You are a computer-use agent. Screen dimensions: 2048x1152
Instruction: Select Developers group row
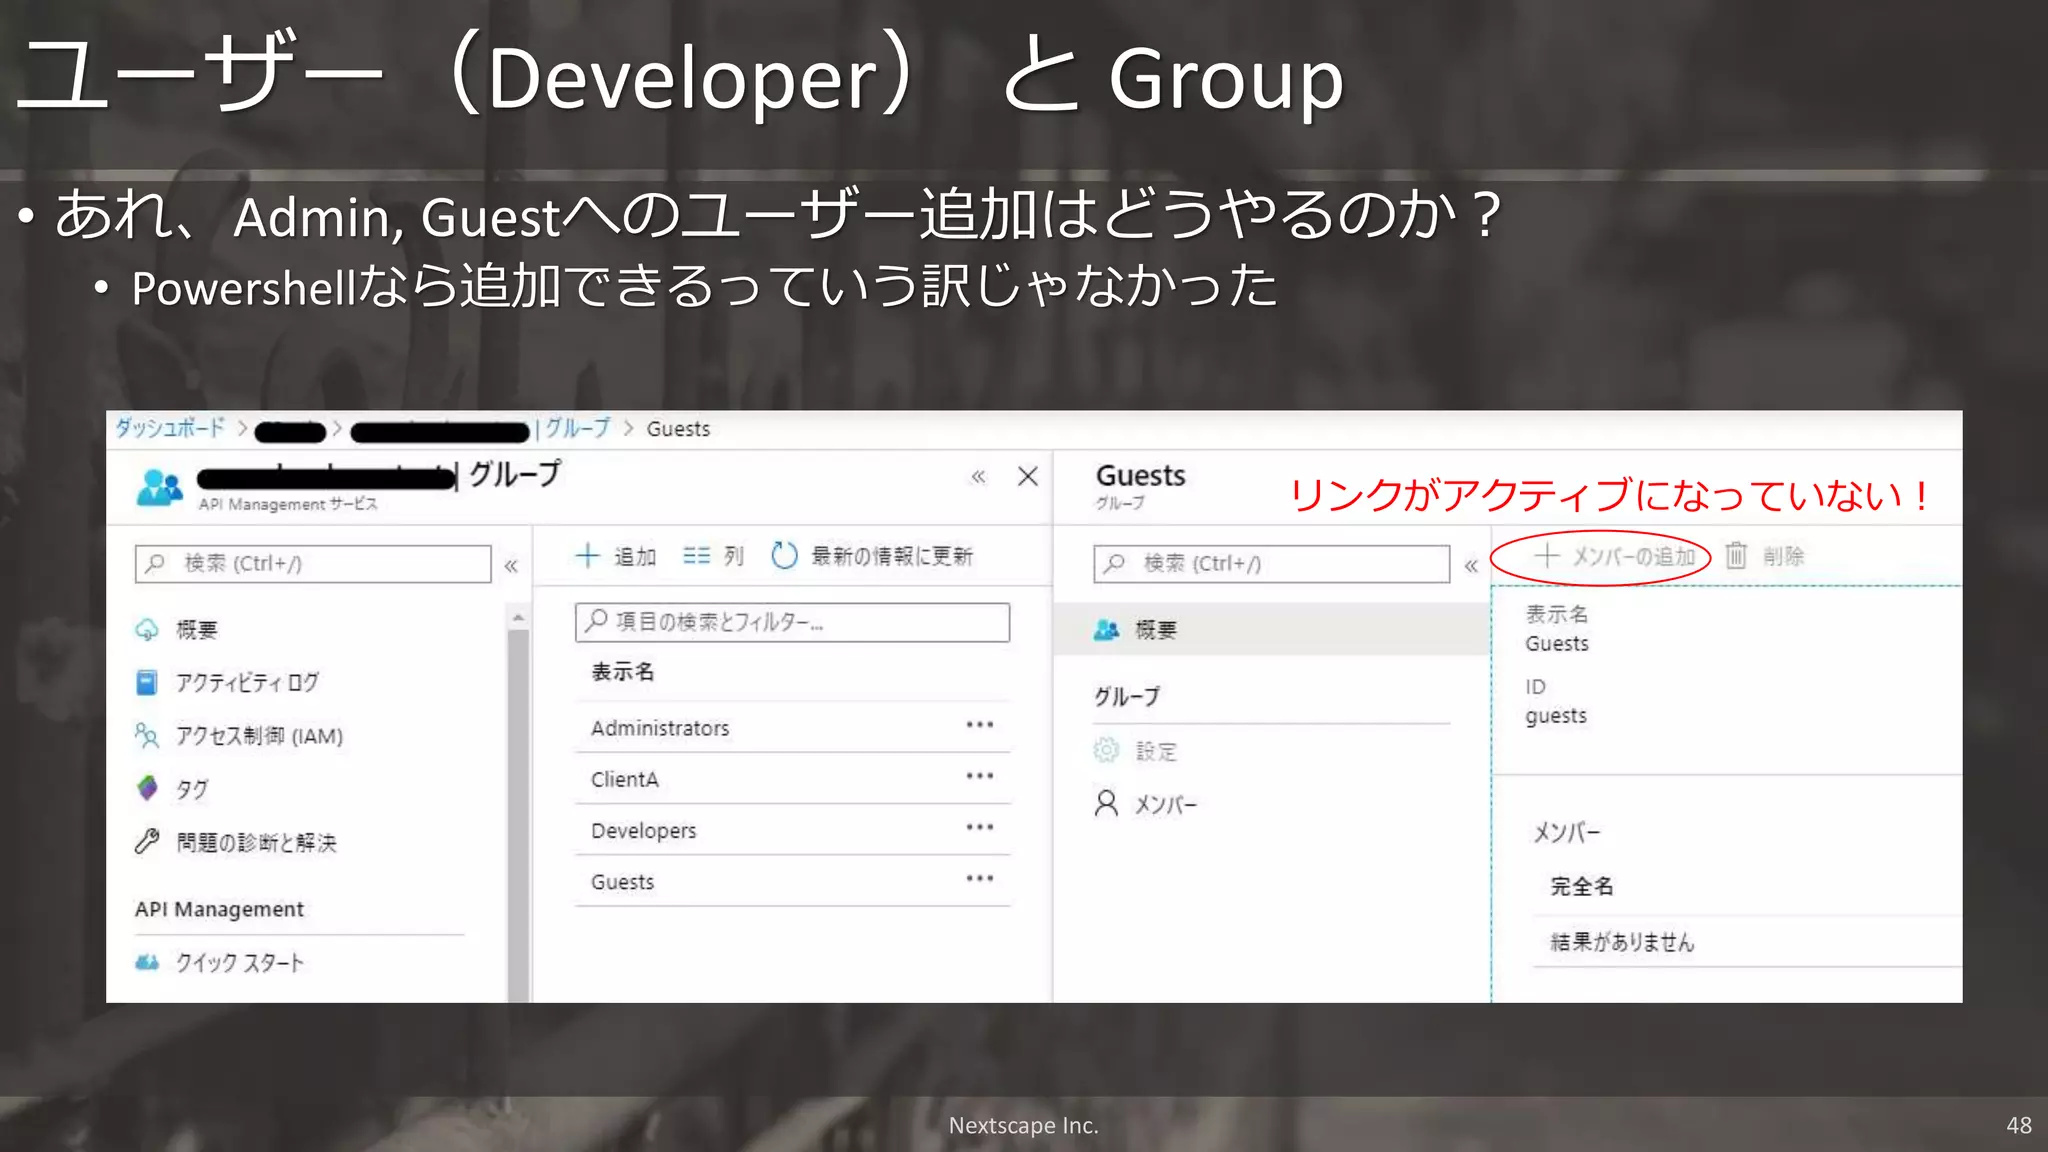793,830
